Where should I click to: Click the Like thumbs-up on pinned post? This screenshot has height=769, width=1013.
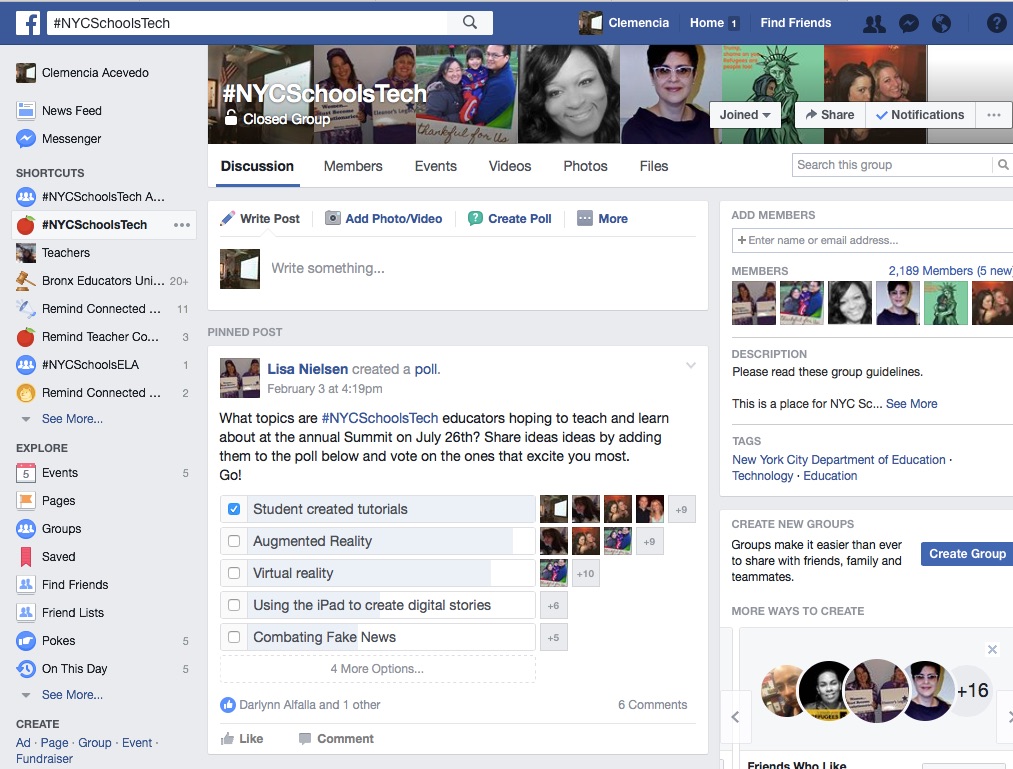point(242,739)
